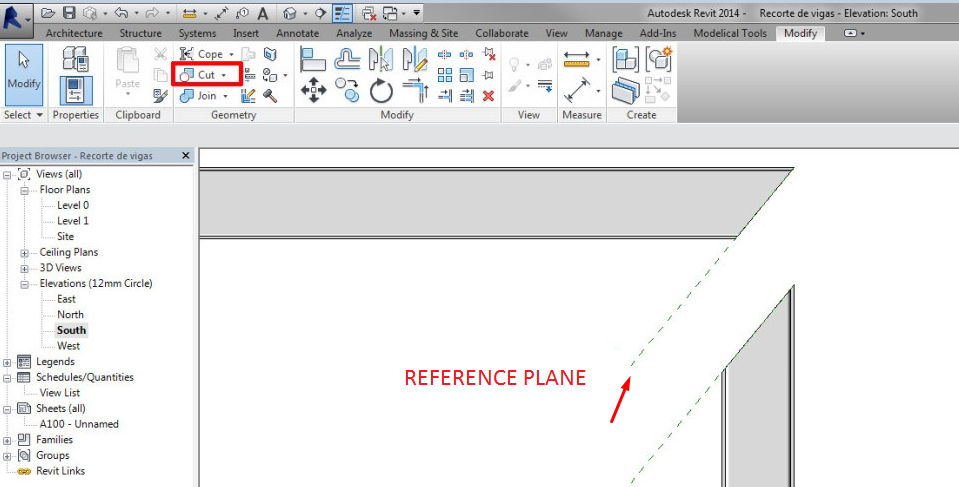Activate the Copy tool in Modify panel
959x487 pixels.
347,90
